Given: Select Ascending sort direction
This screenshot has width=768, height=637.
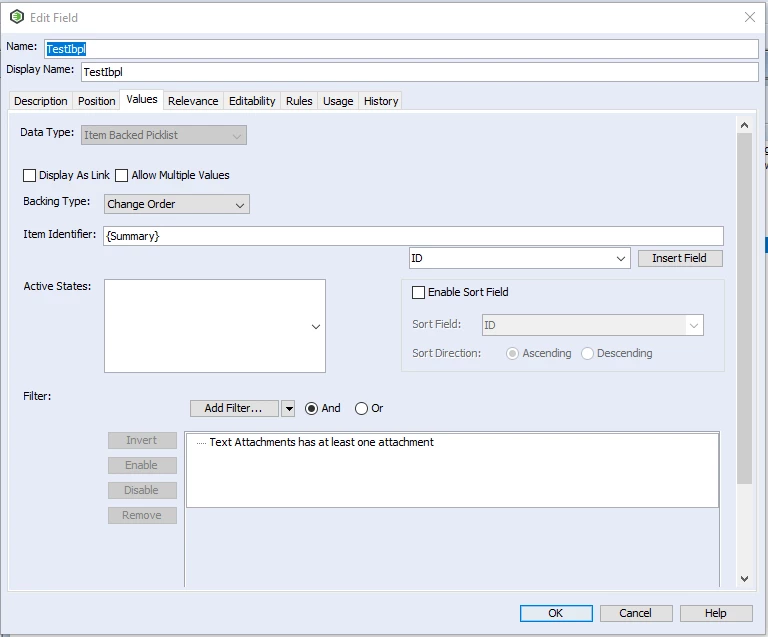Looking at the screenshot, I should pos(512,354).
